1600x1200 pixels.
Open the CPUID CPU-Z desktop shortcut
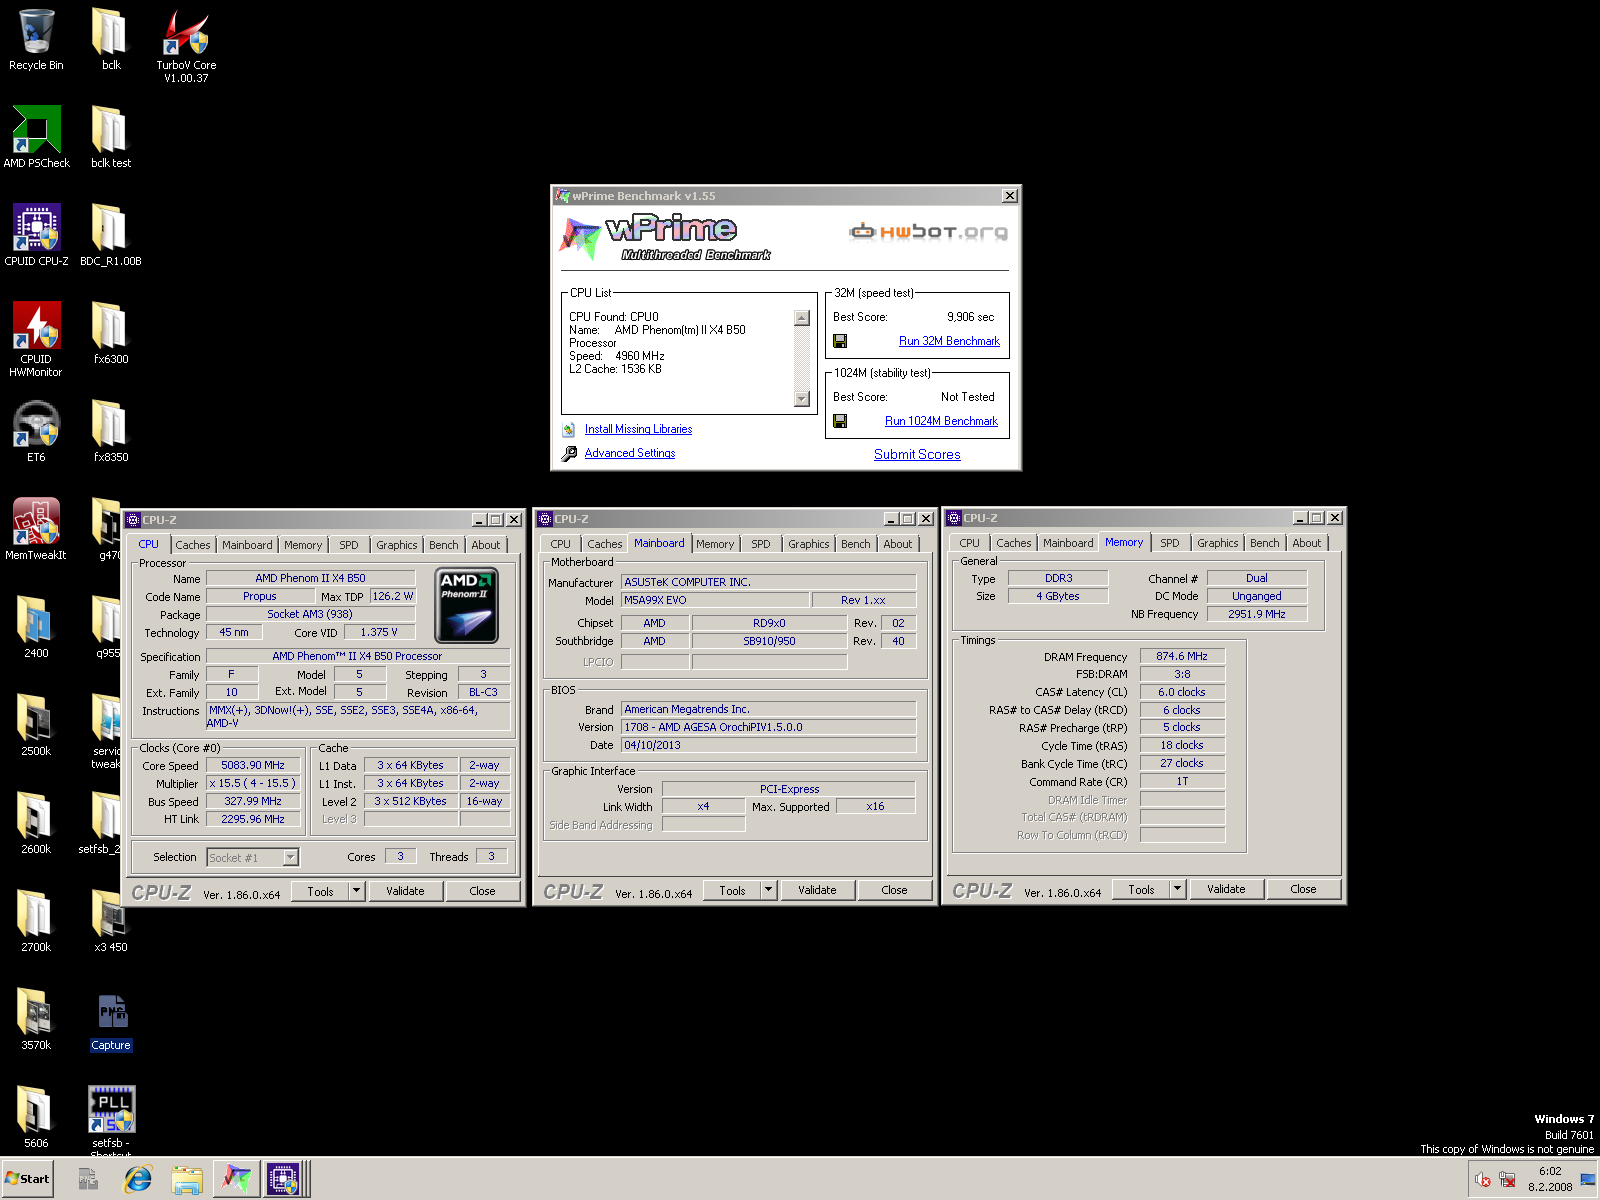click(36, 235)
